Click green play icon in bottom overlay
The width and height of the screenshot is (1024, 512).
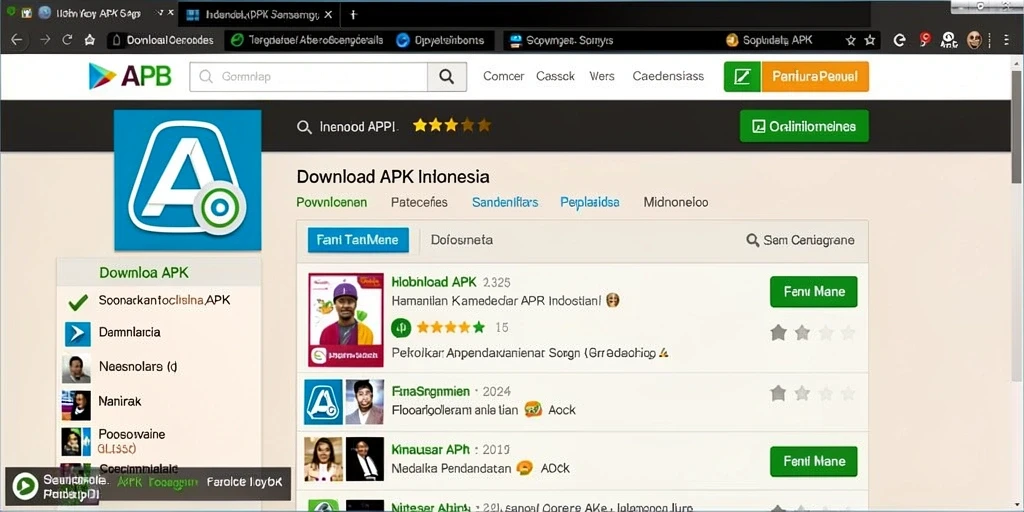(x=25, y=487)
